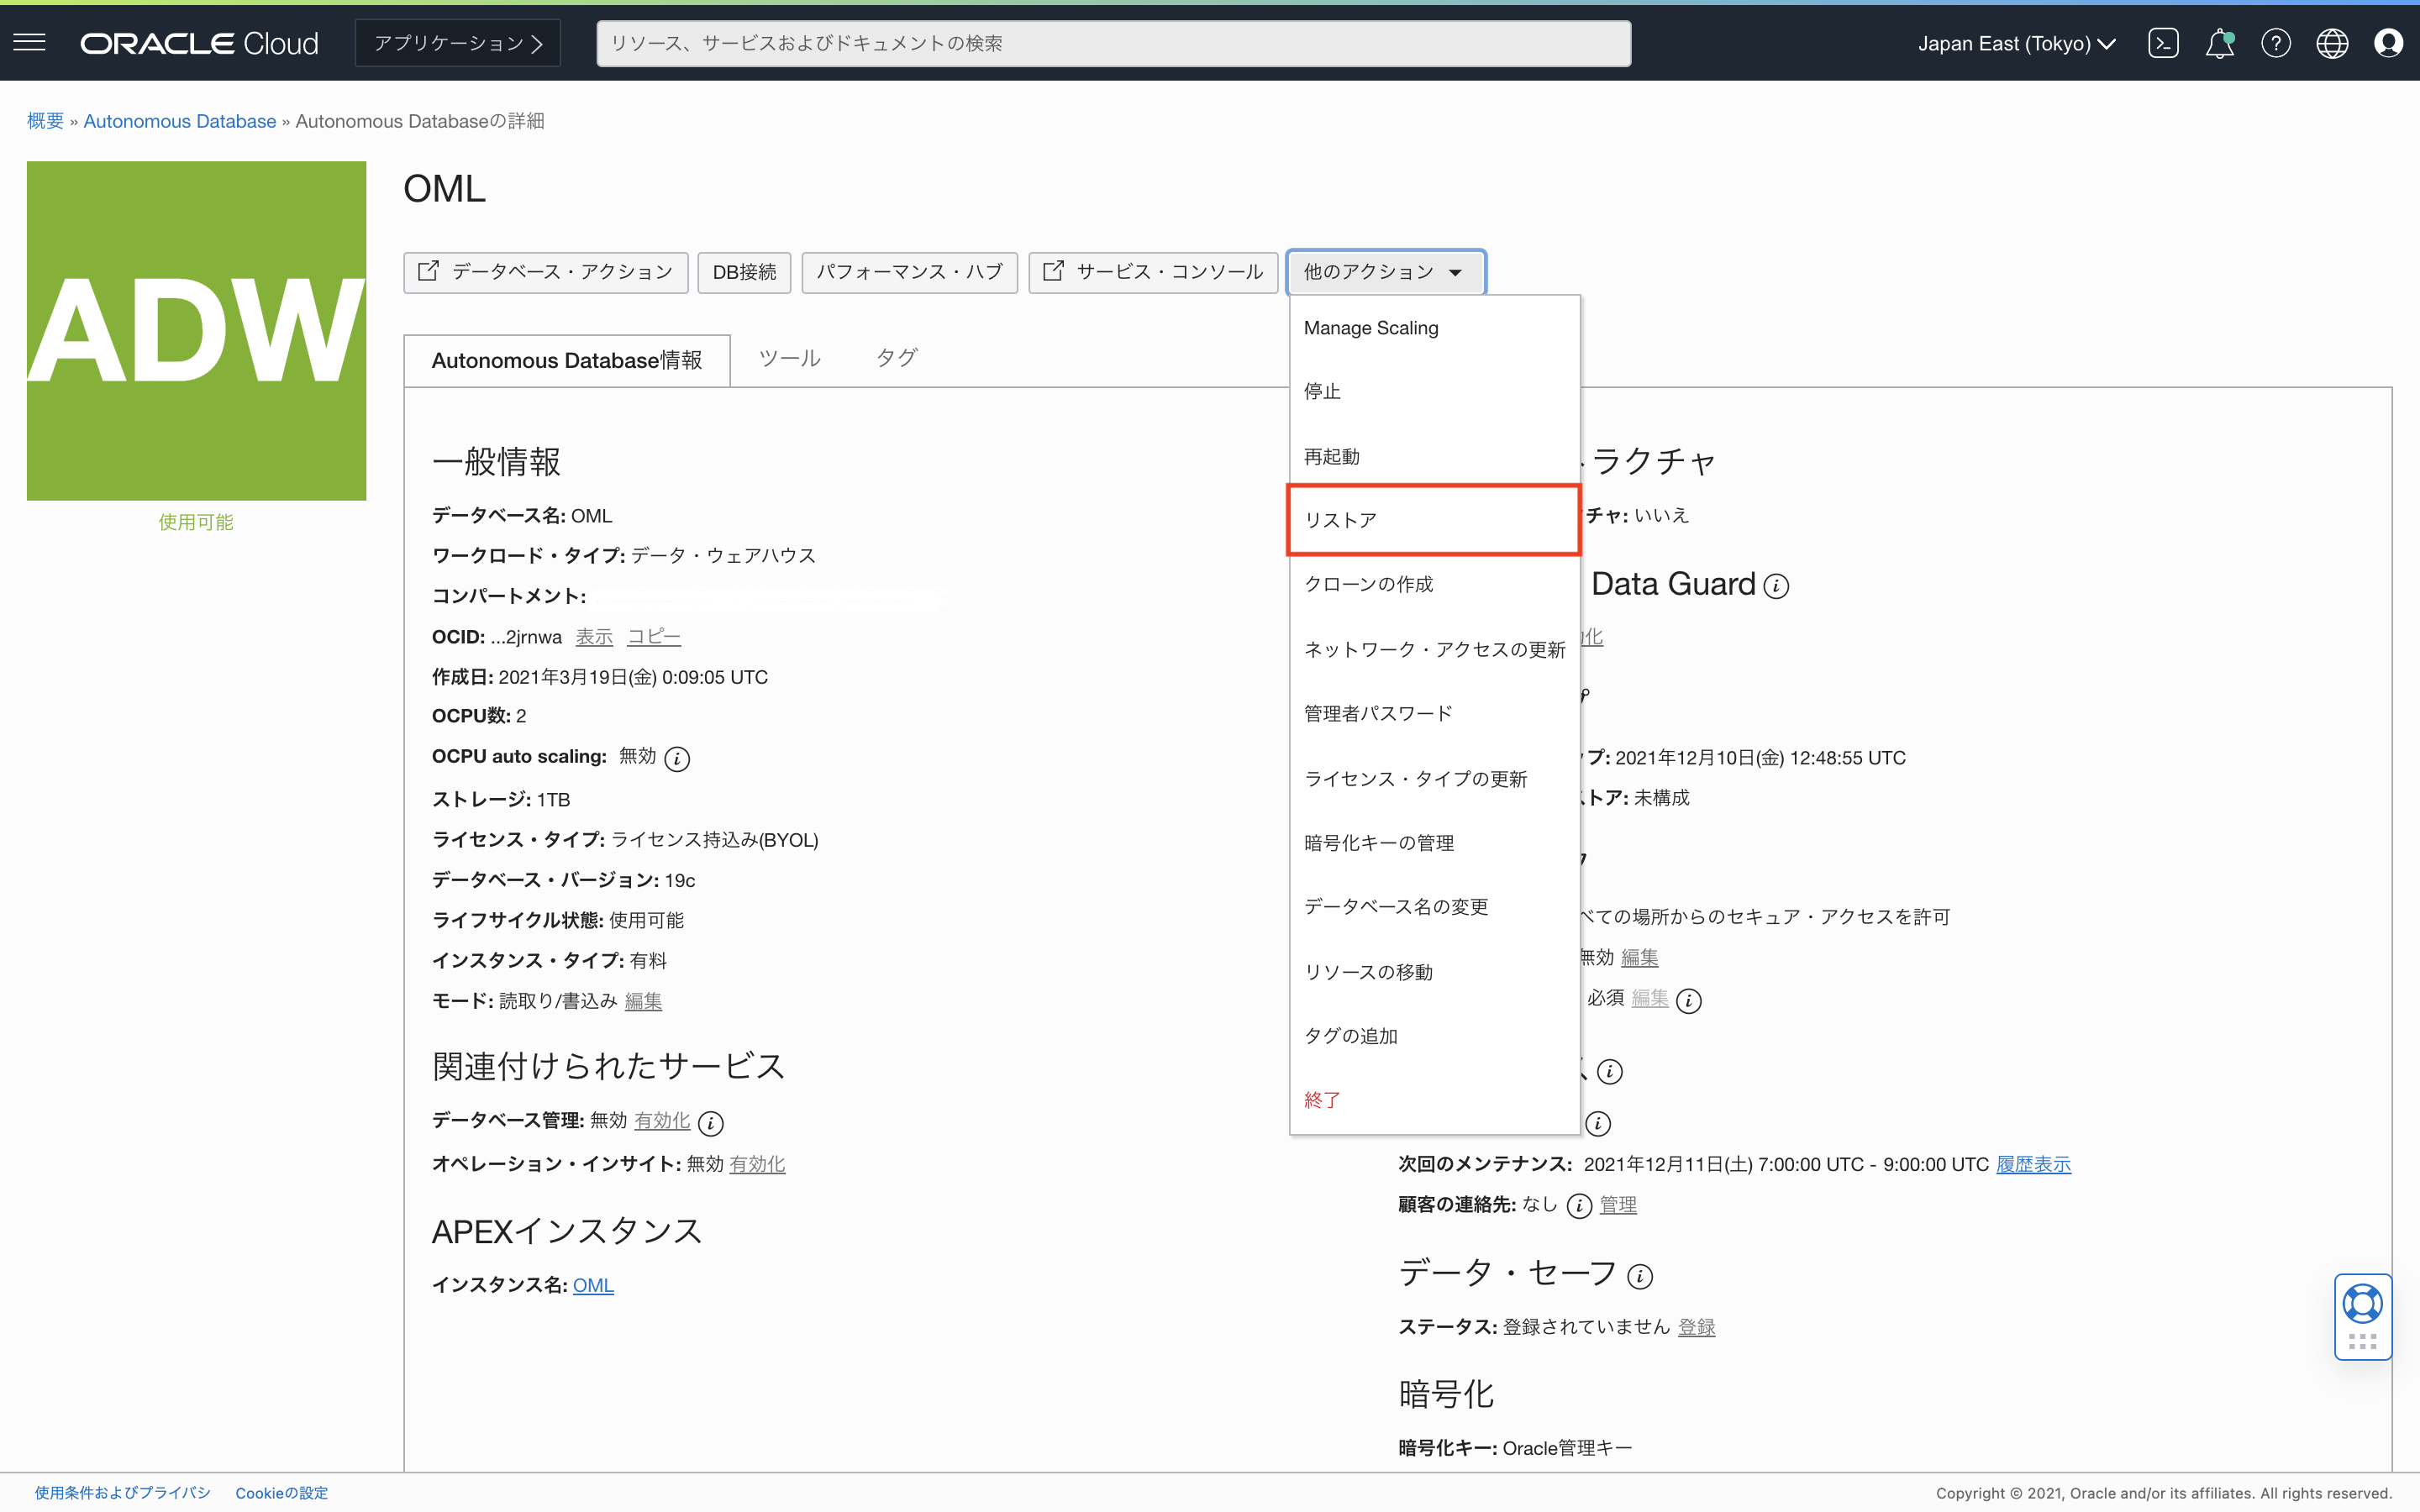The width and height of the screenshot is (2420, 1512).
Task: Expand the Japan East (Tokyo) region selector
Action: [x=2016, y=43]
